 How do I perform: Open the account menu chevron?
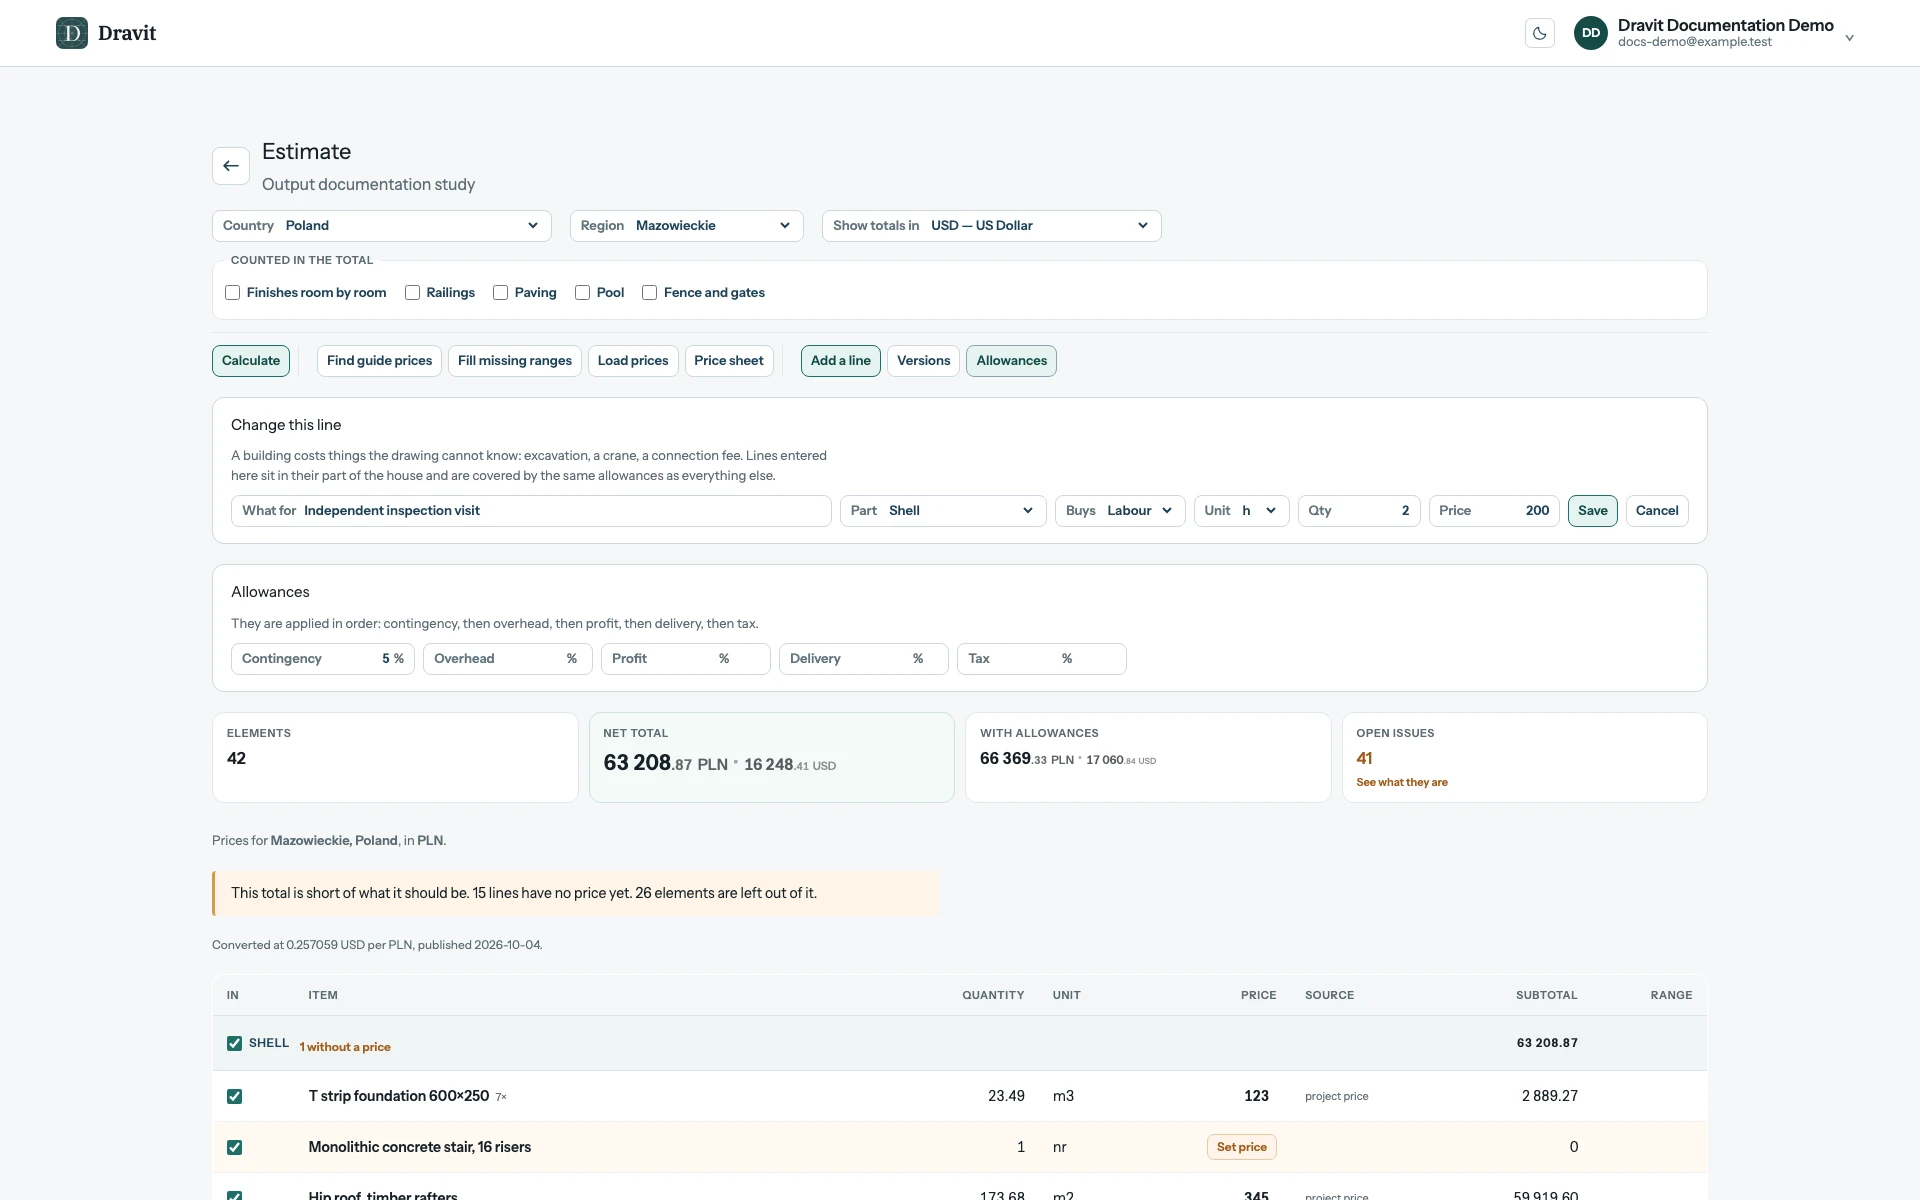pos(1850,38)
